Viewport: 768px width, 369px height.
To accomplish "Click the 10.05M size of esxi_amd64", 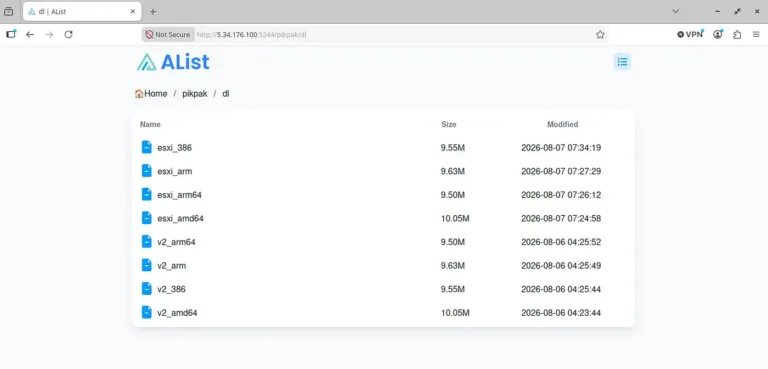I will [455, 218].
